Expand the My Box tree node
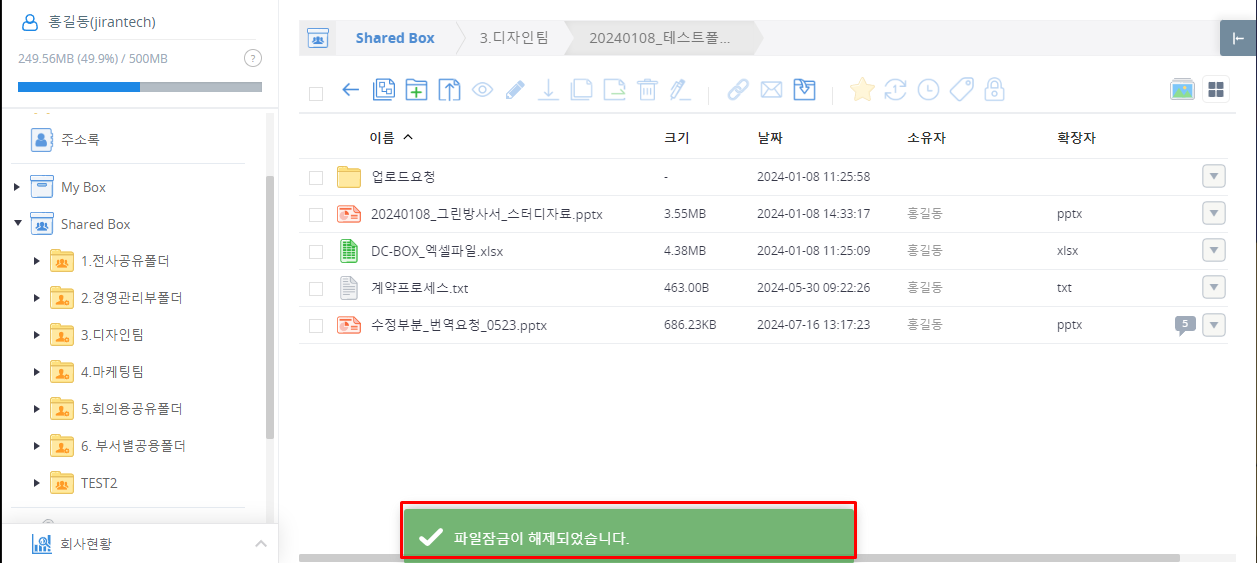 (17, 187)
